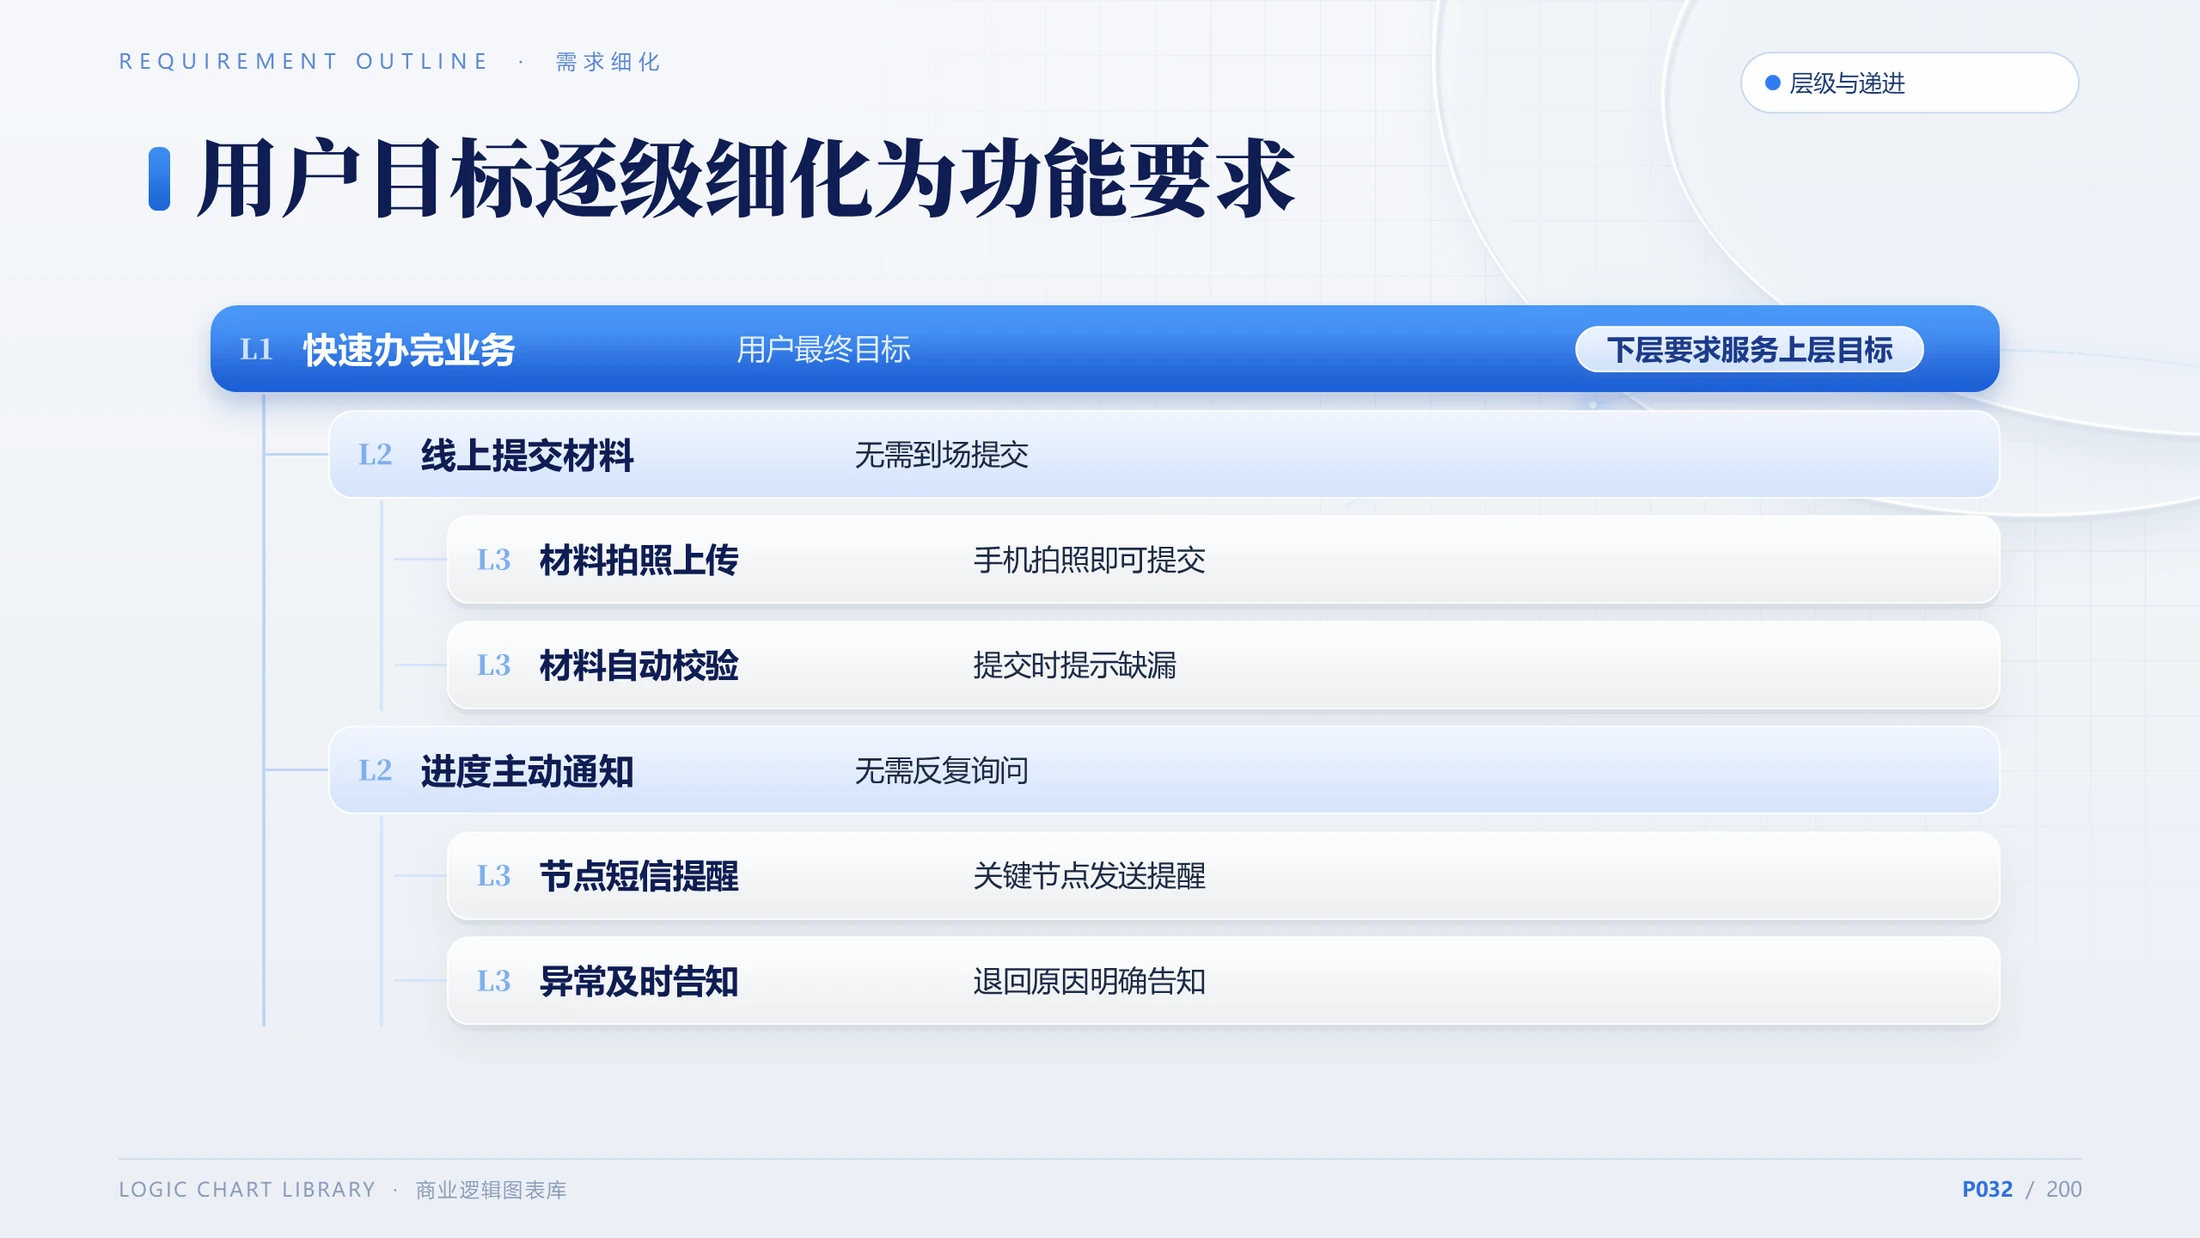This screenshot has height=1238, width=2200.
Task: Select the L1 快速办完业务 row
Action: [1104, 349]
